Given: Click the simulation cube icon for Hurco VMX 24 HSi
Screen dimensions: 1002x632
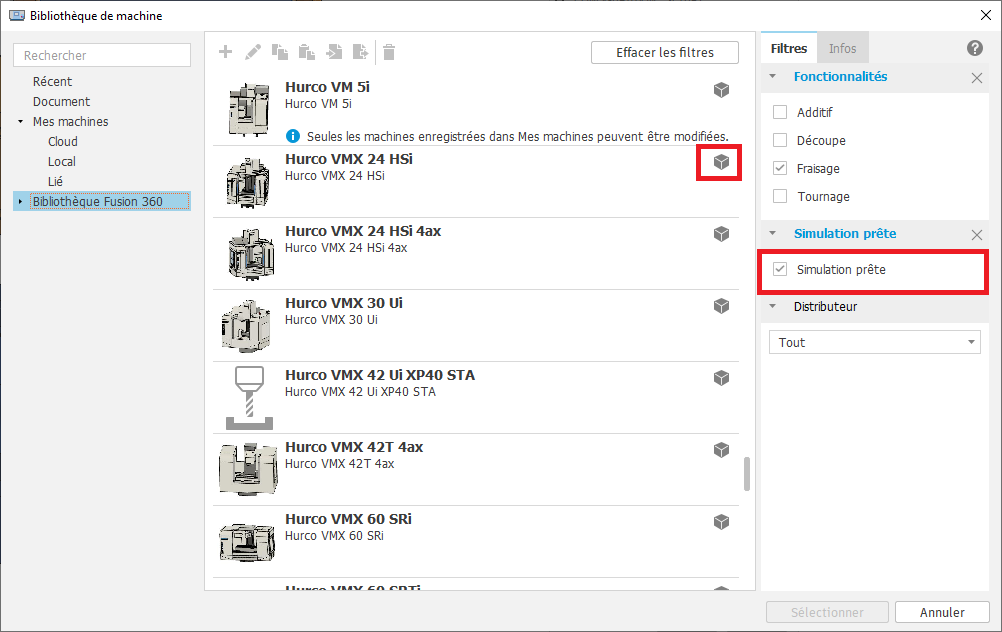Looking at the screenshot, I should (x=720, y=162).
